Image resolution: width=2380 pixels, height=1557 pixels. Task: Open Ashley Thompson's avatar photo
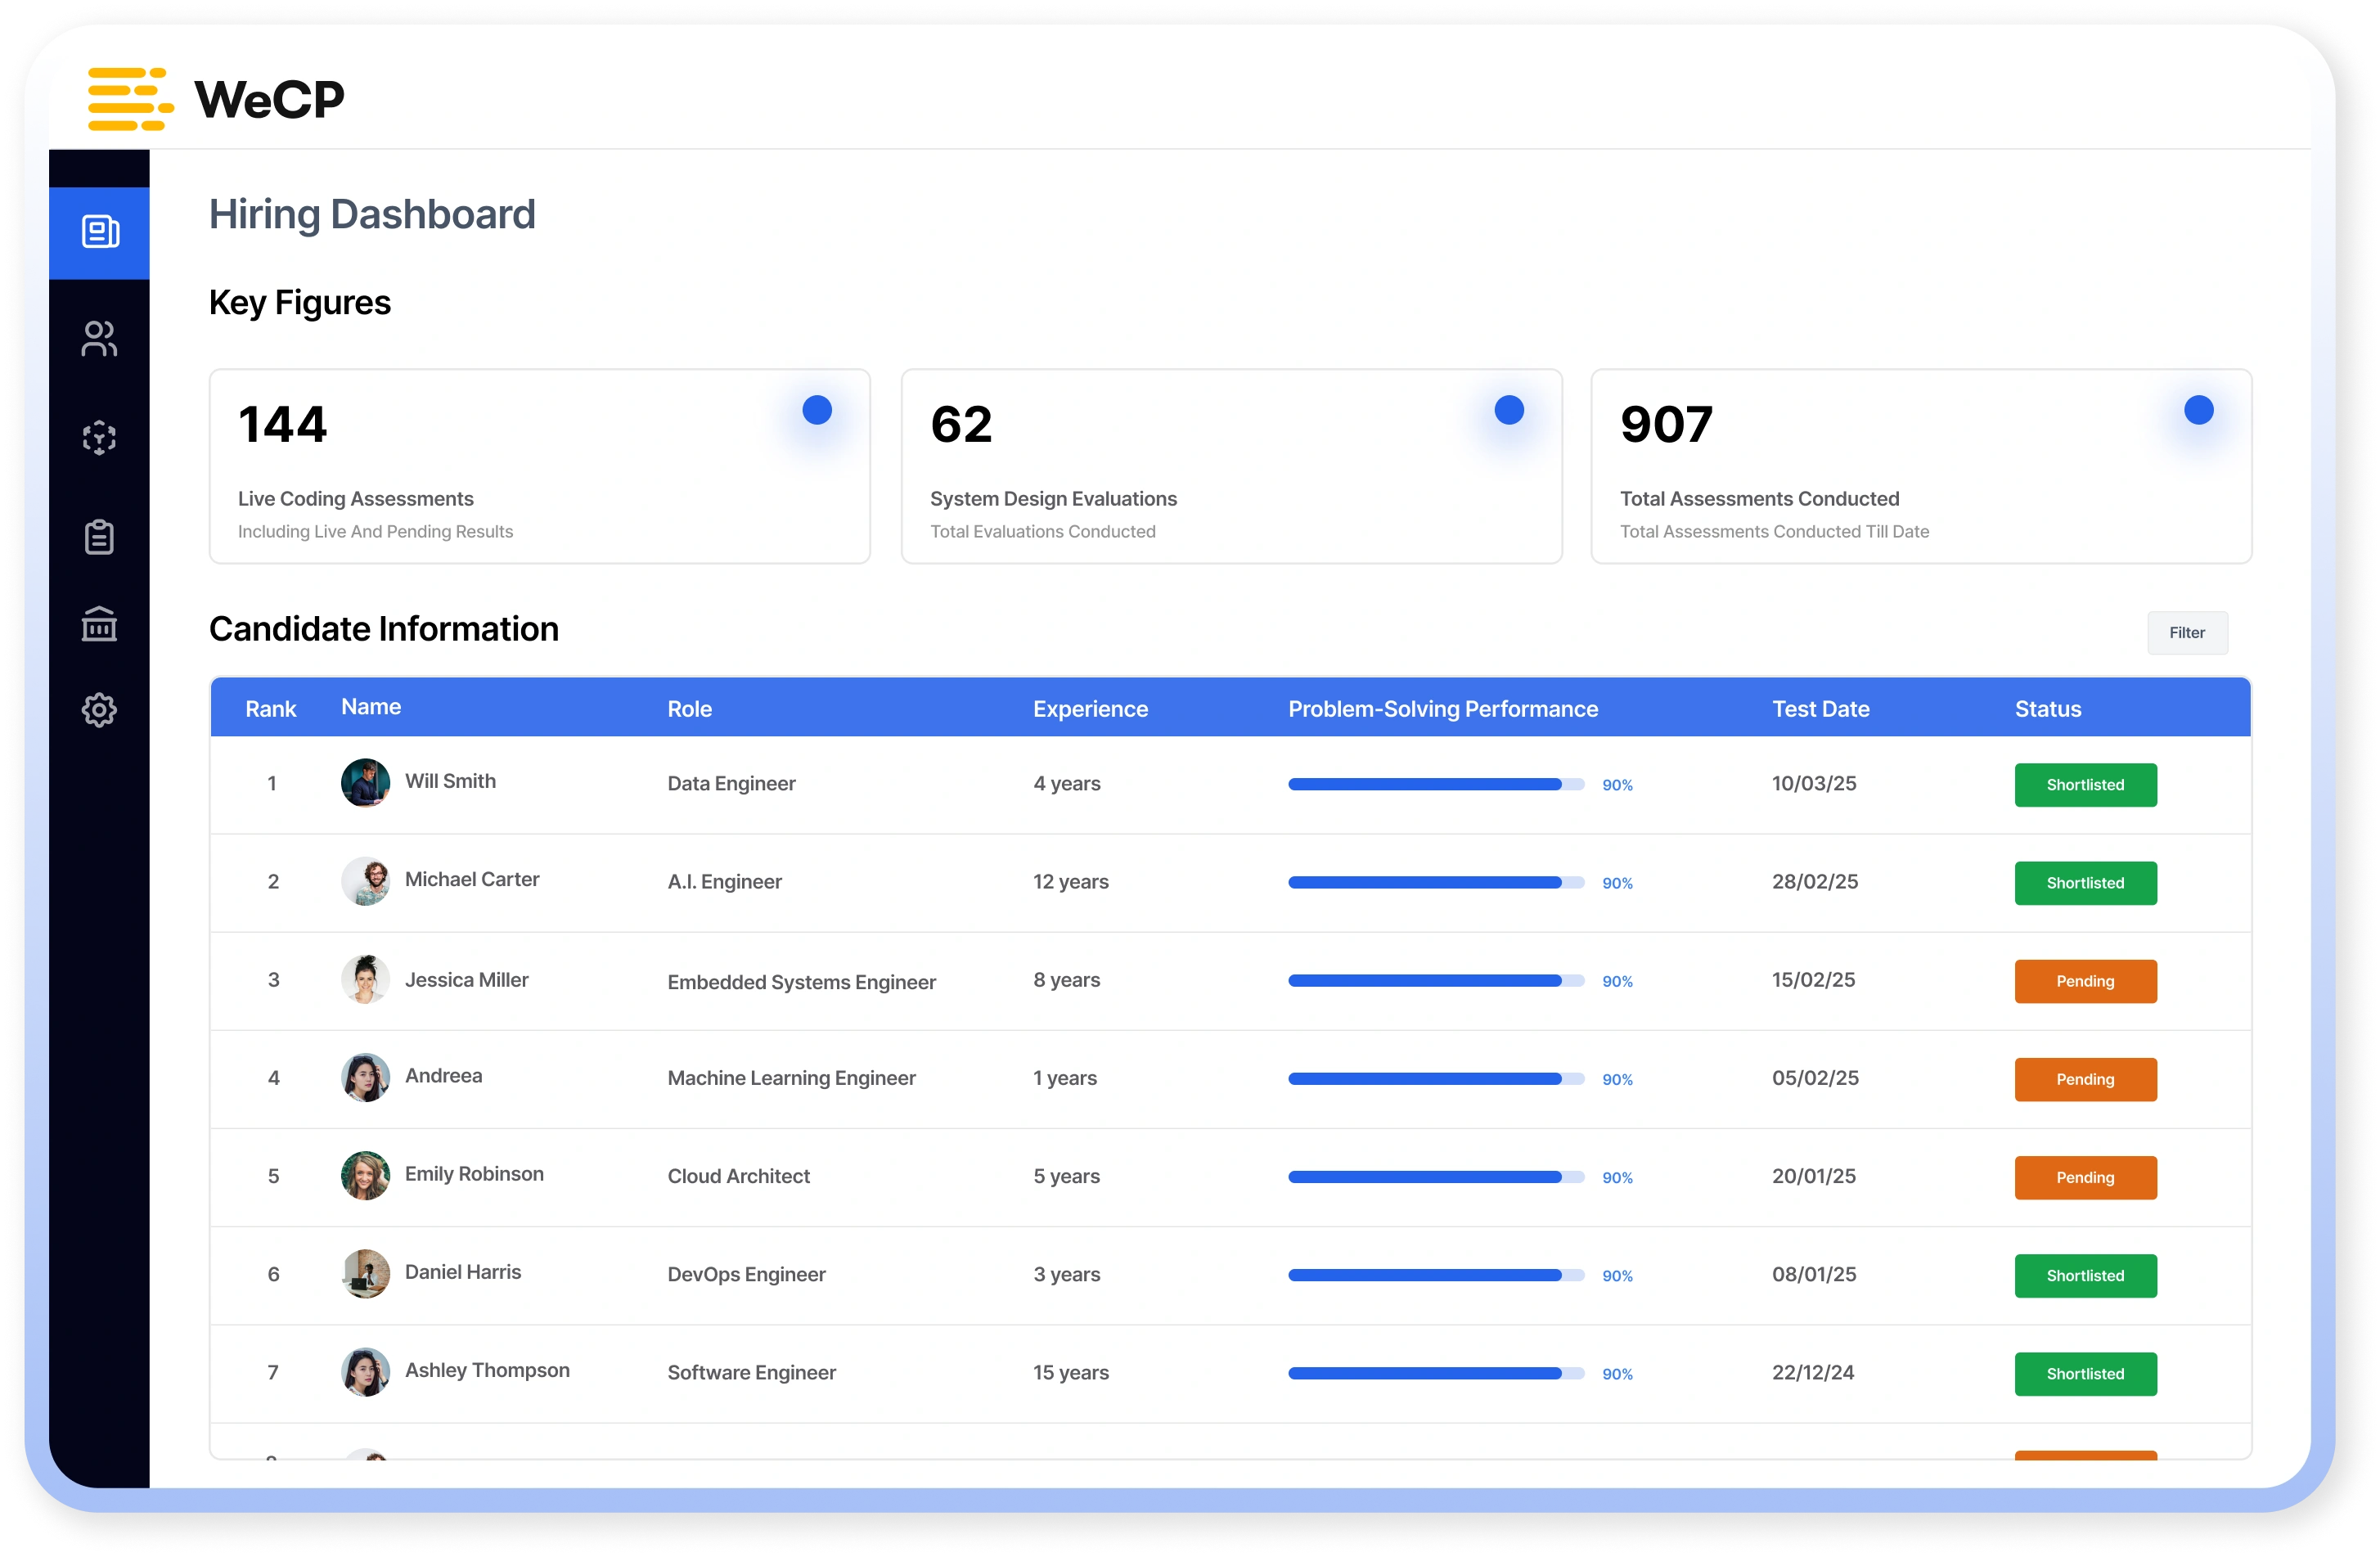(366, 1372)
